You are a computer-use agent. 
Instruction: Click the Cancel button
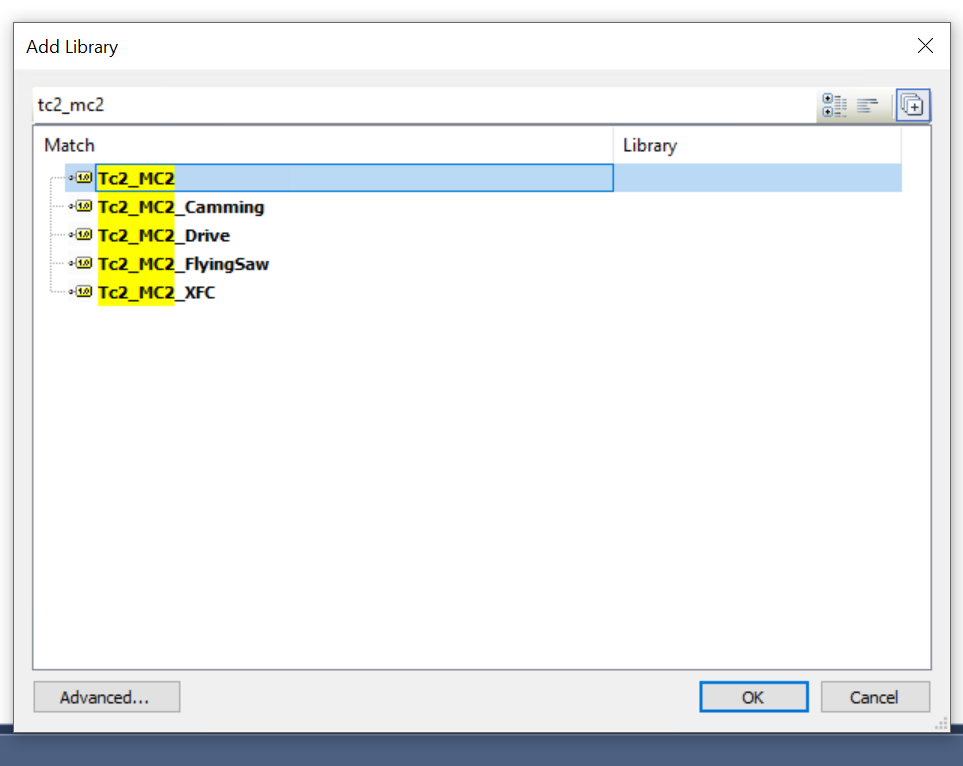[875, 697]
